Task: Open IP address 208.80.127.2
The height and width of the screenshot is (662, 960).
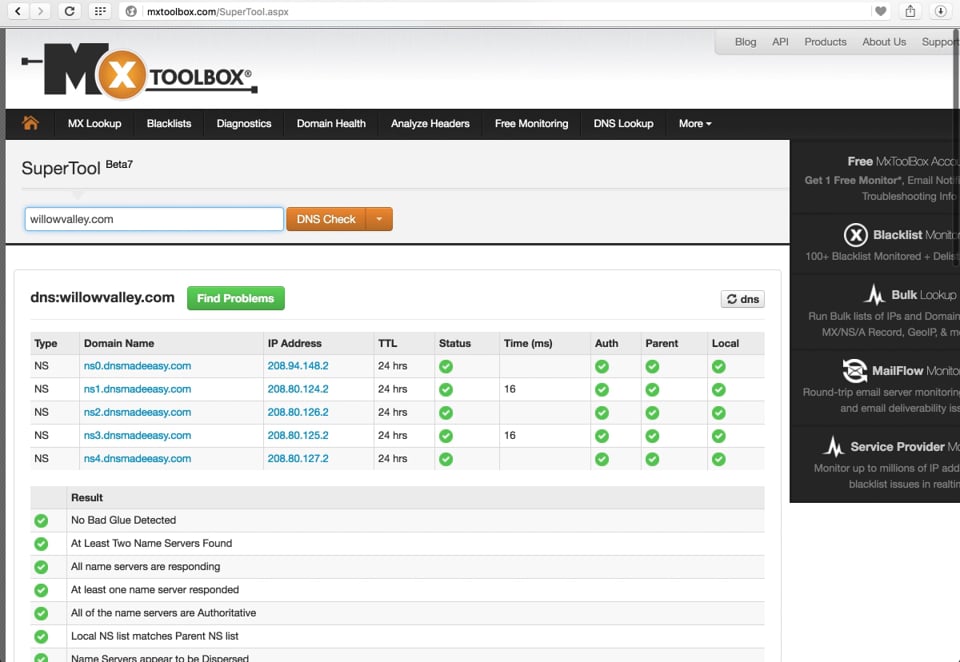Action: tap(298, 459)
